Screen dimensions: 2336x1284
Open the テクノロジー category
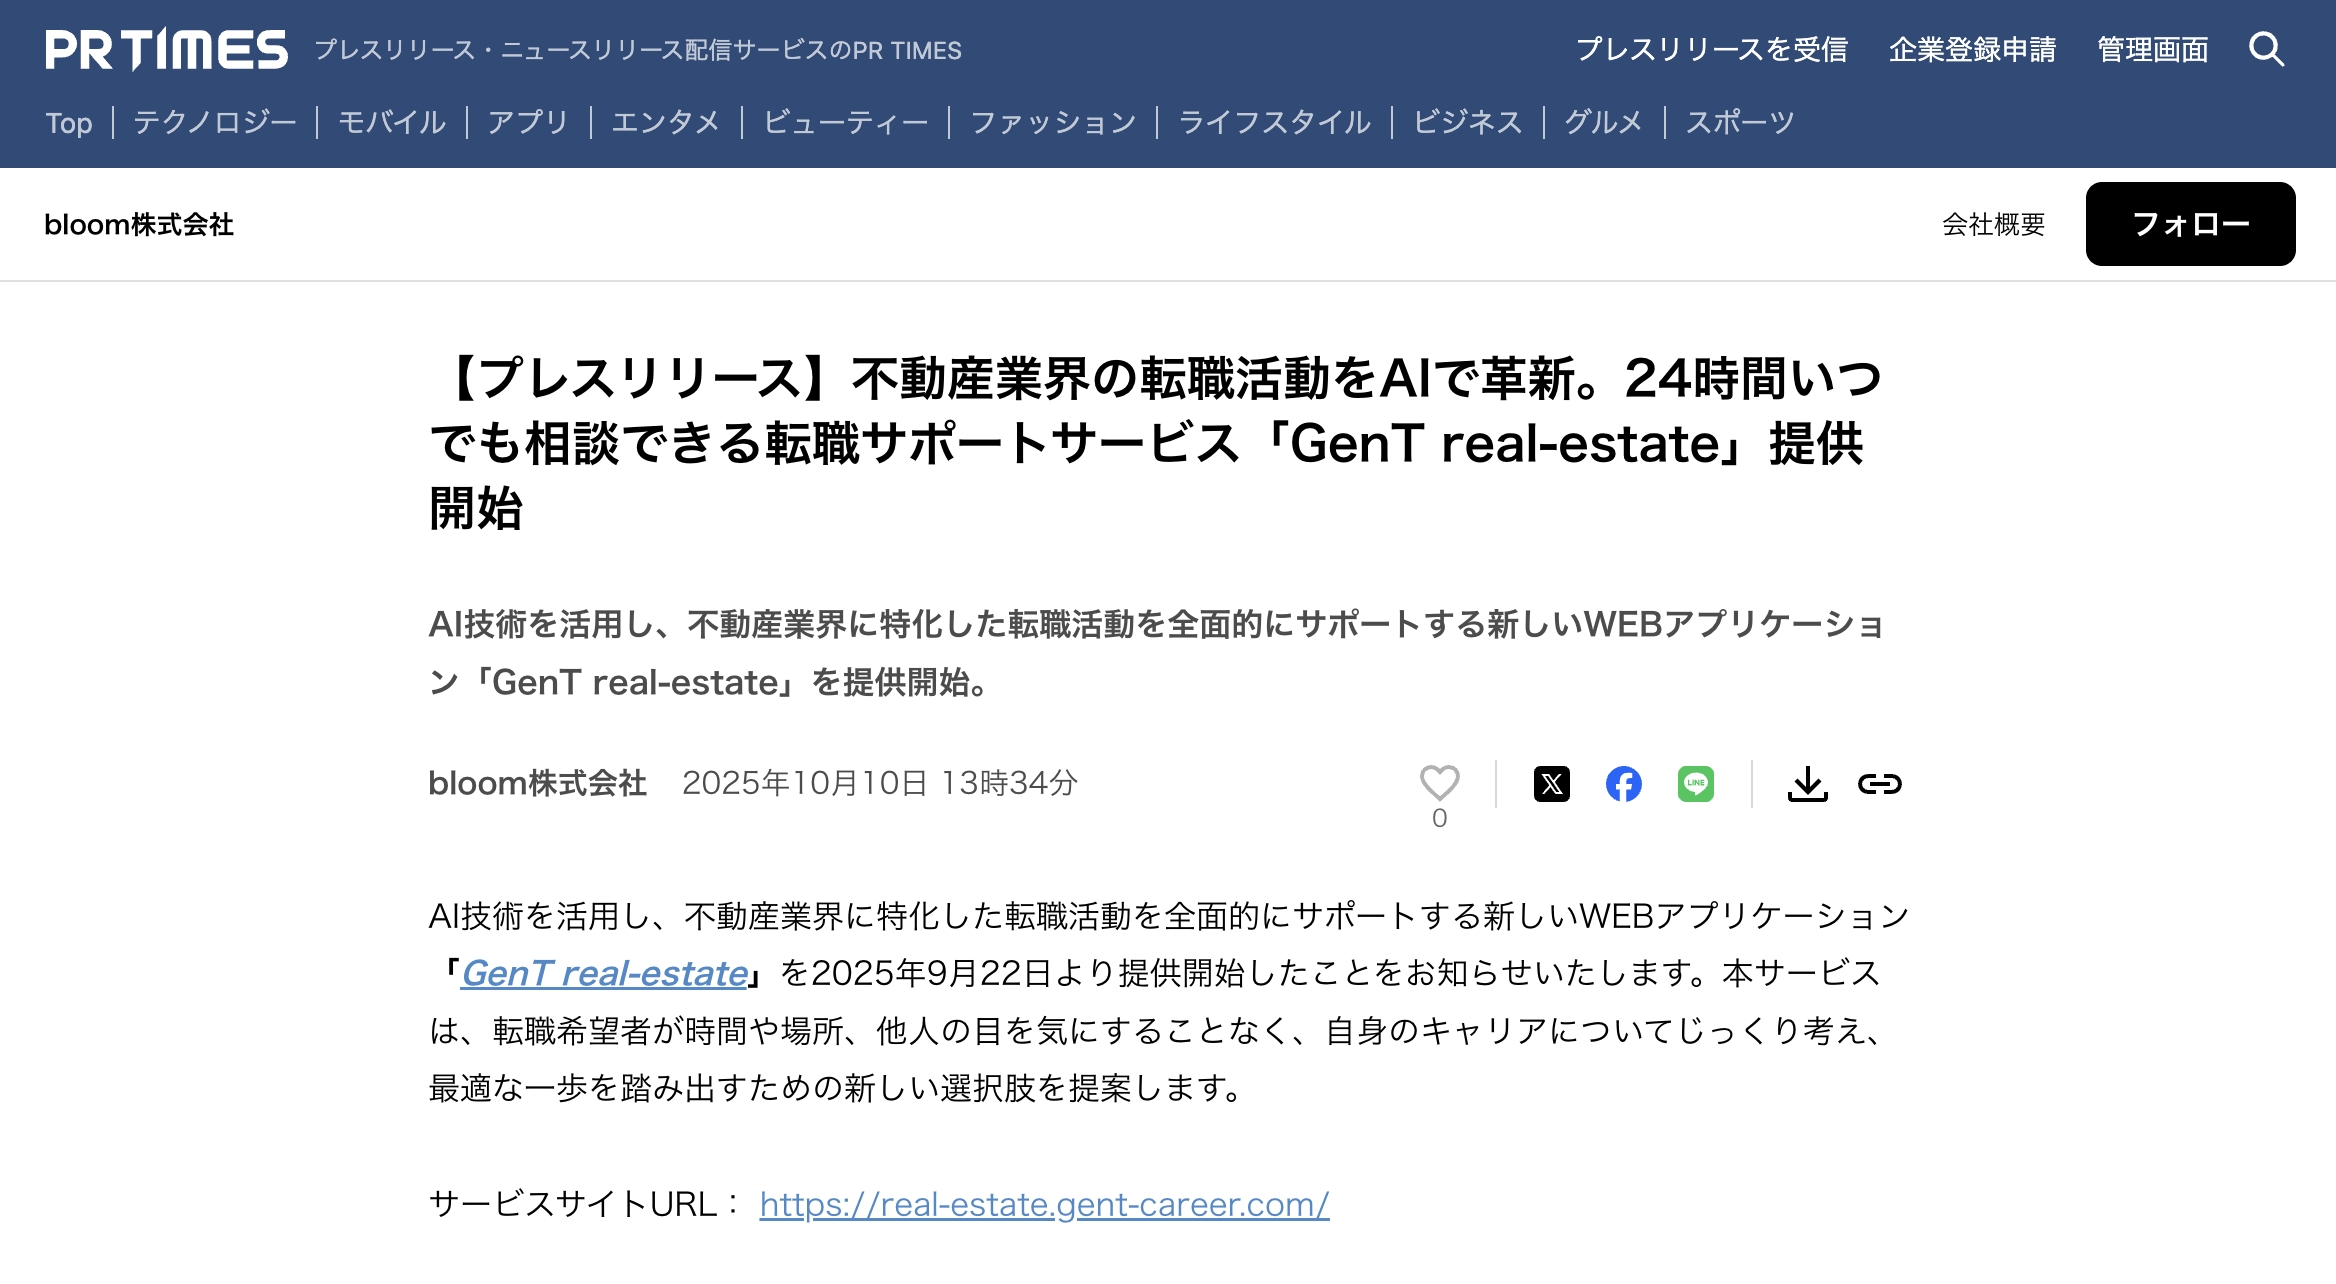215,122
